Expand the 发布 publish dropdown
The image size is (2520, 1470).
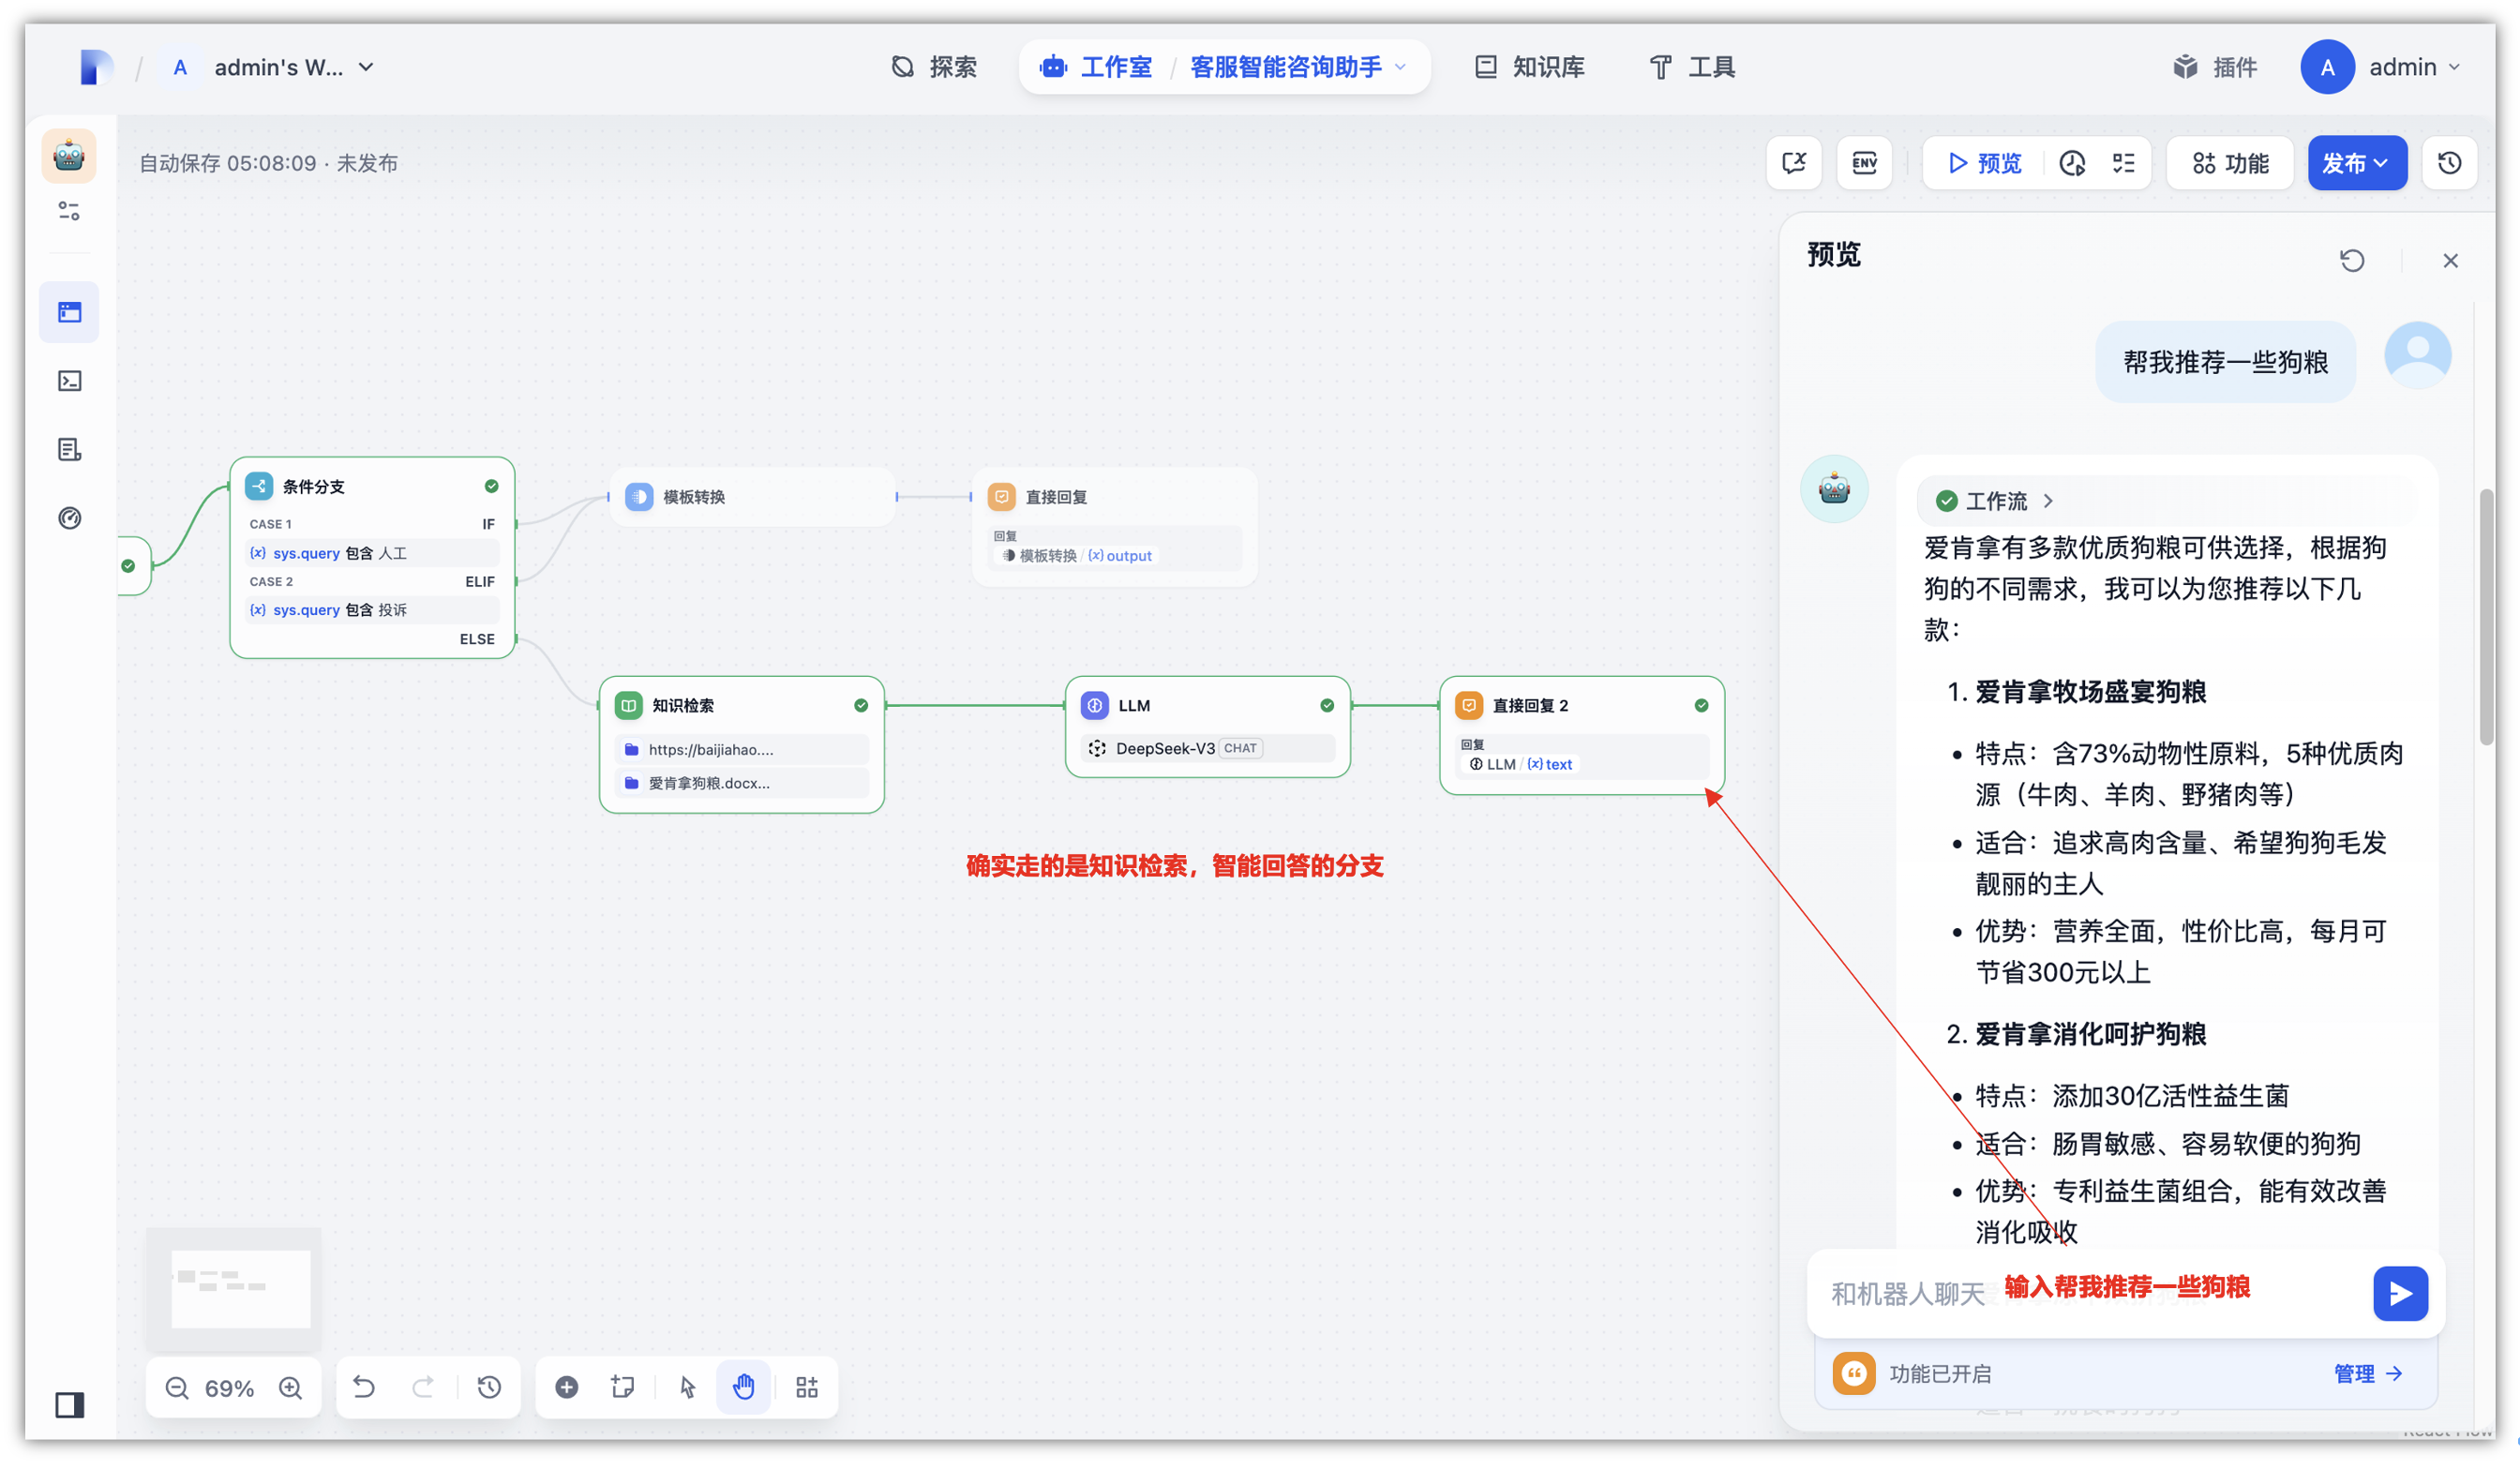click(2356, 163)
